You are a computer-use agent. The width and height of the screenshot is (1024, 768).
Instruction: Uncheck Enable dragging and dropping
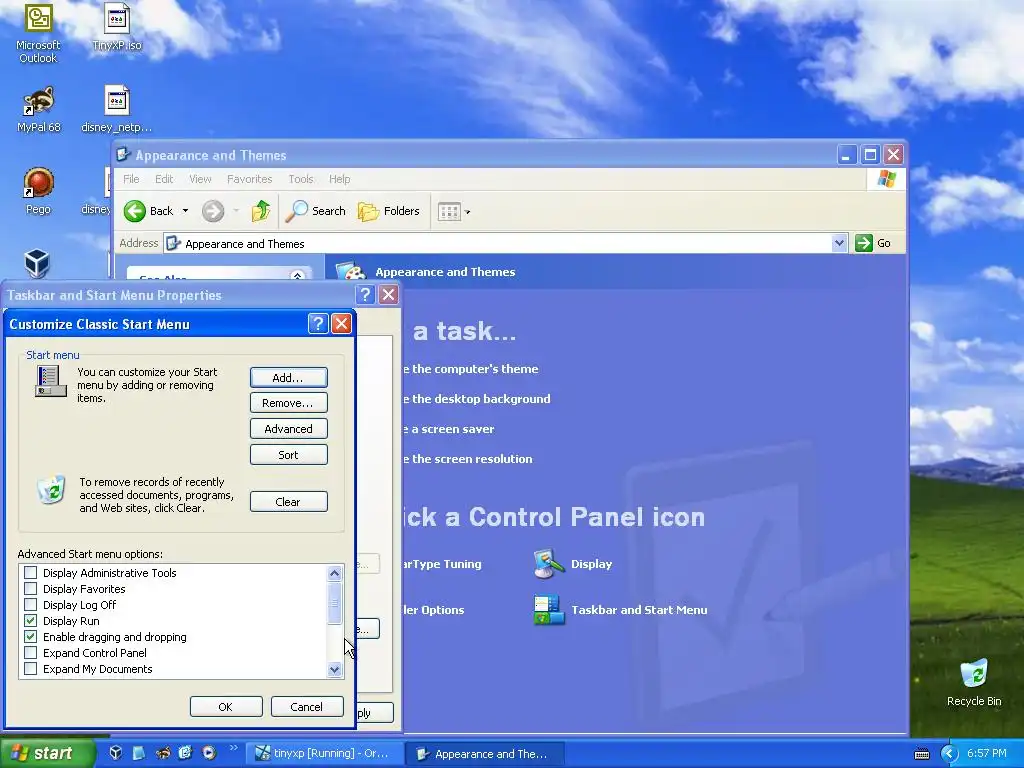coord(31,637)
